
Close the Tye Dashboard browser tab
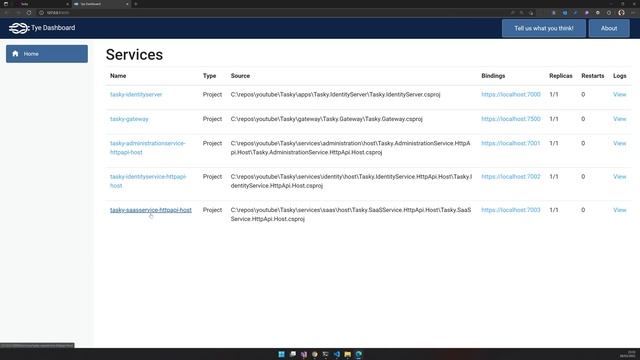point(127,4)
